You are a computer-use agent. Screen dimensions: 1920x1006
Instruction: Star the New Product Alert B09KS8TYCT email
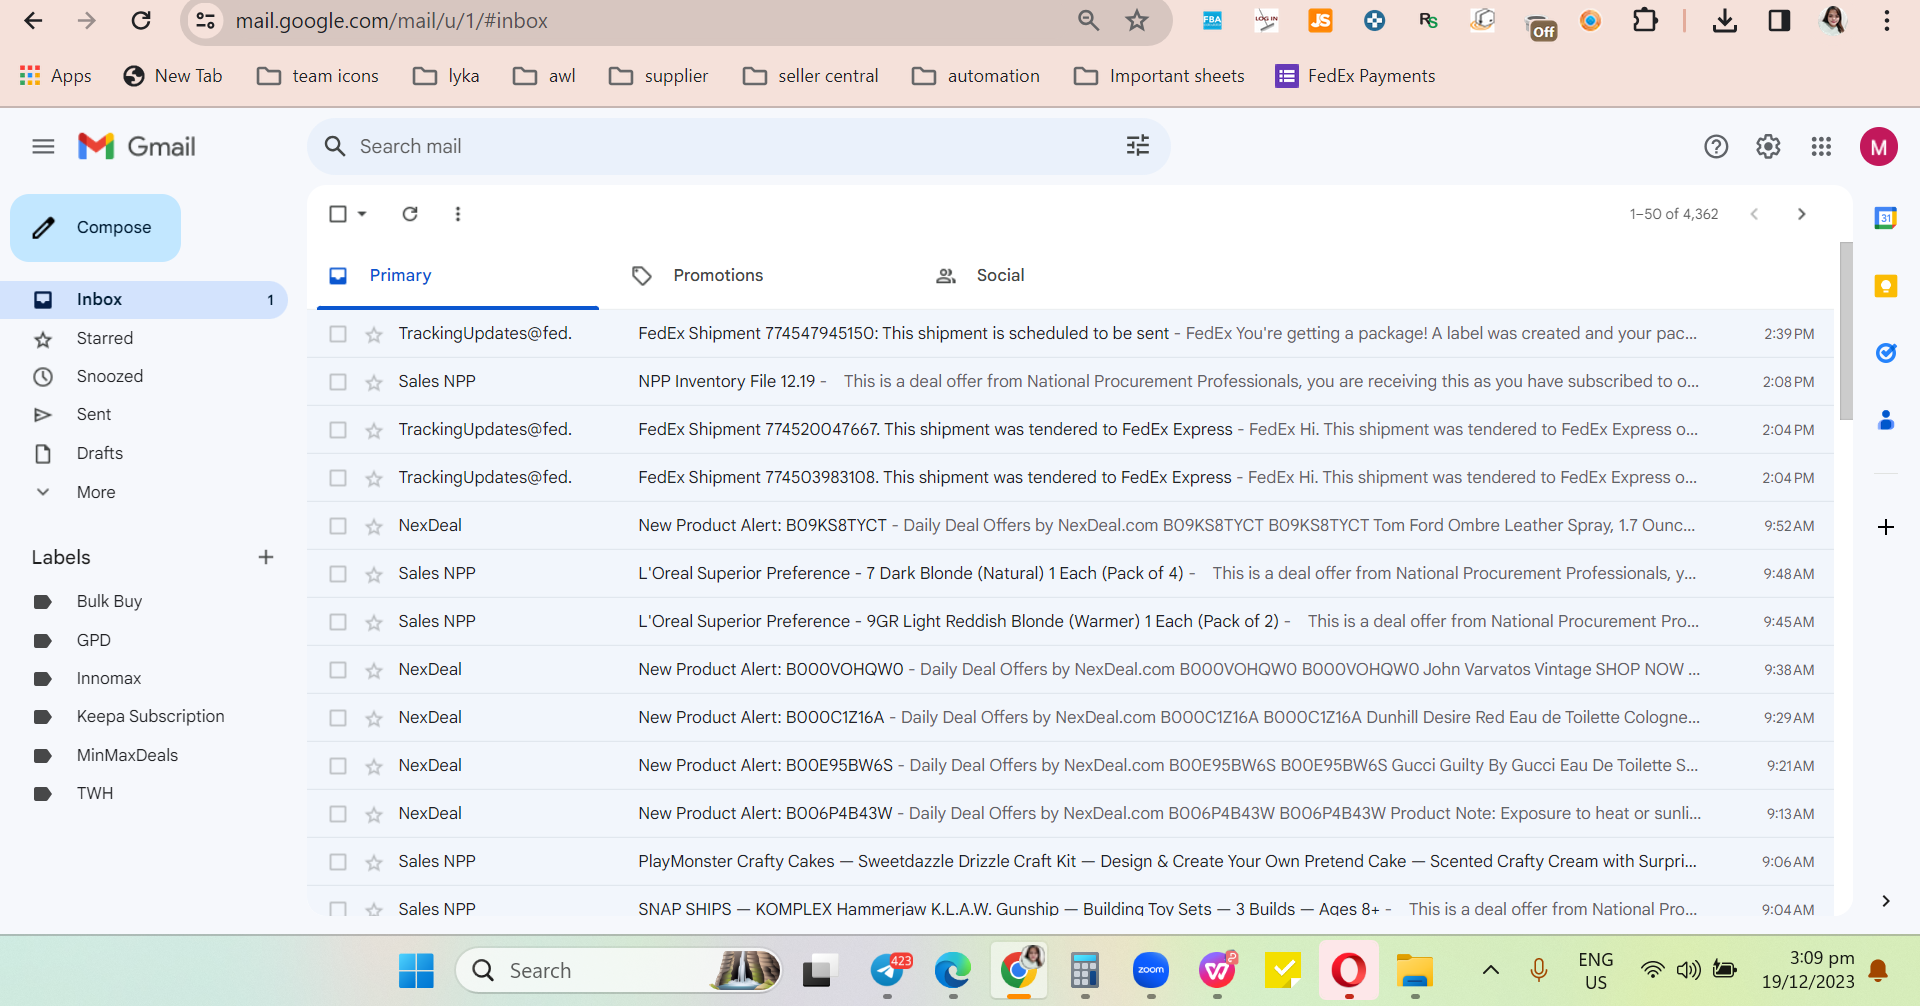[374, 526]
